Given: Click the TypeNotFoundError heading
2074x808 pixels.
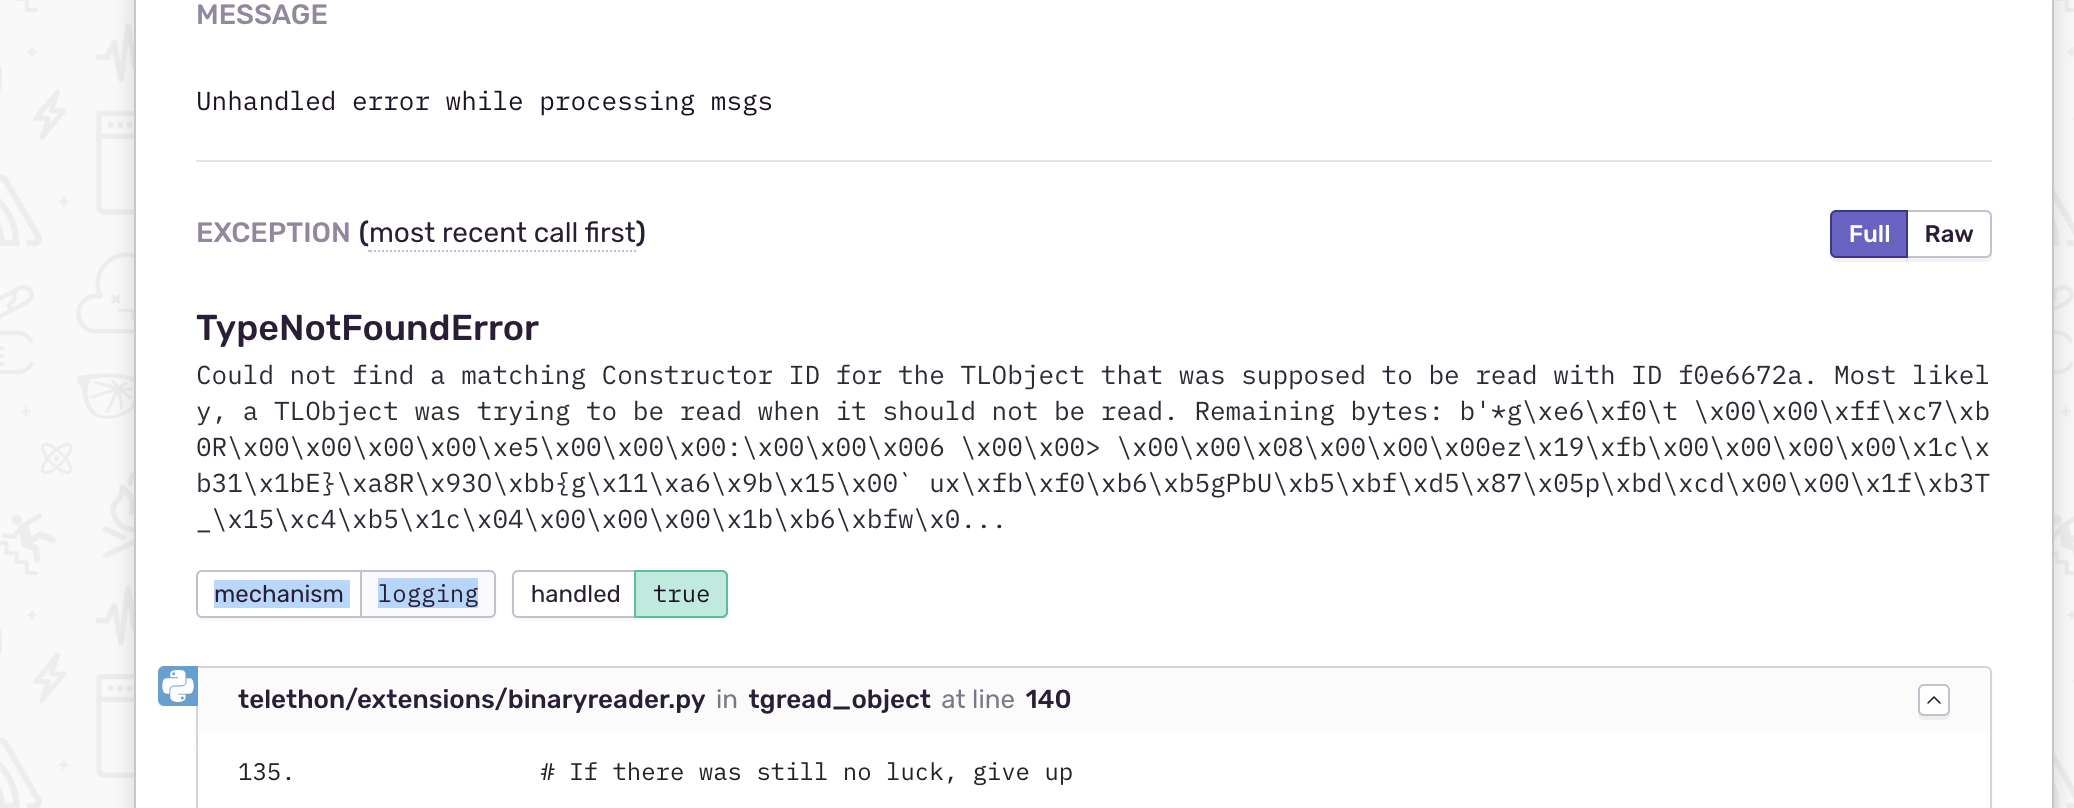Looking at the screenshot, I should (x=367, y=328).
